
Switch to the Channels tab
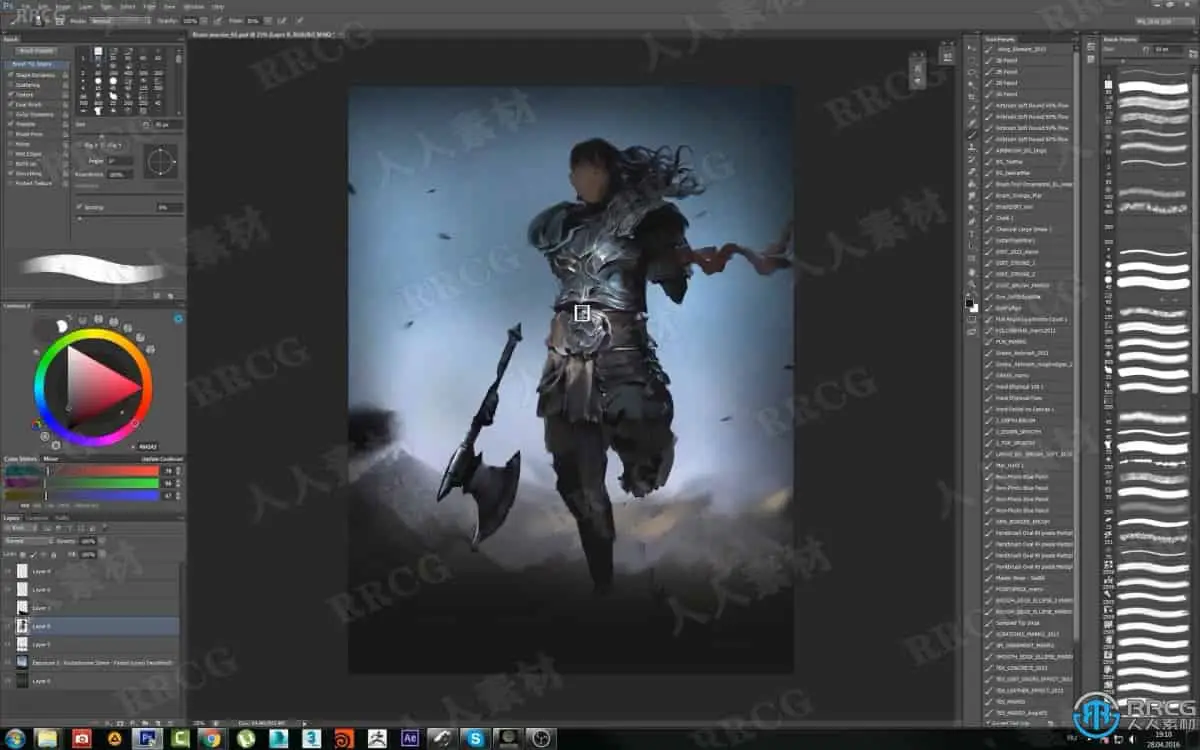click(x=36, y=518)
